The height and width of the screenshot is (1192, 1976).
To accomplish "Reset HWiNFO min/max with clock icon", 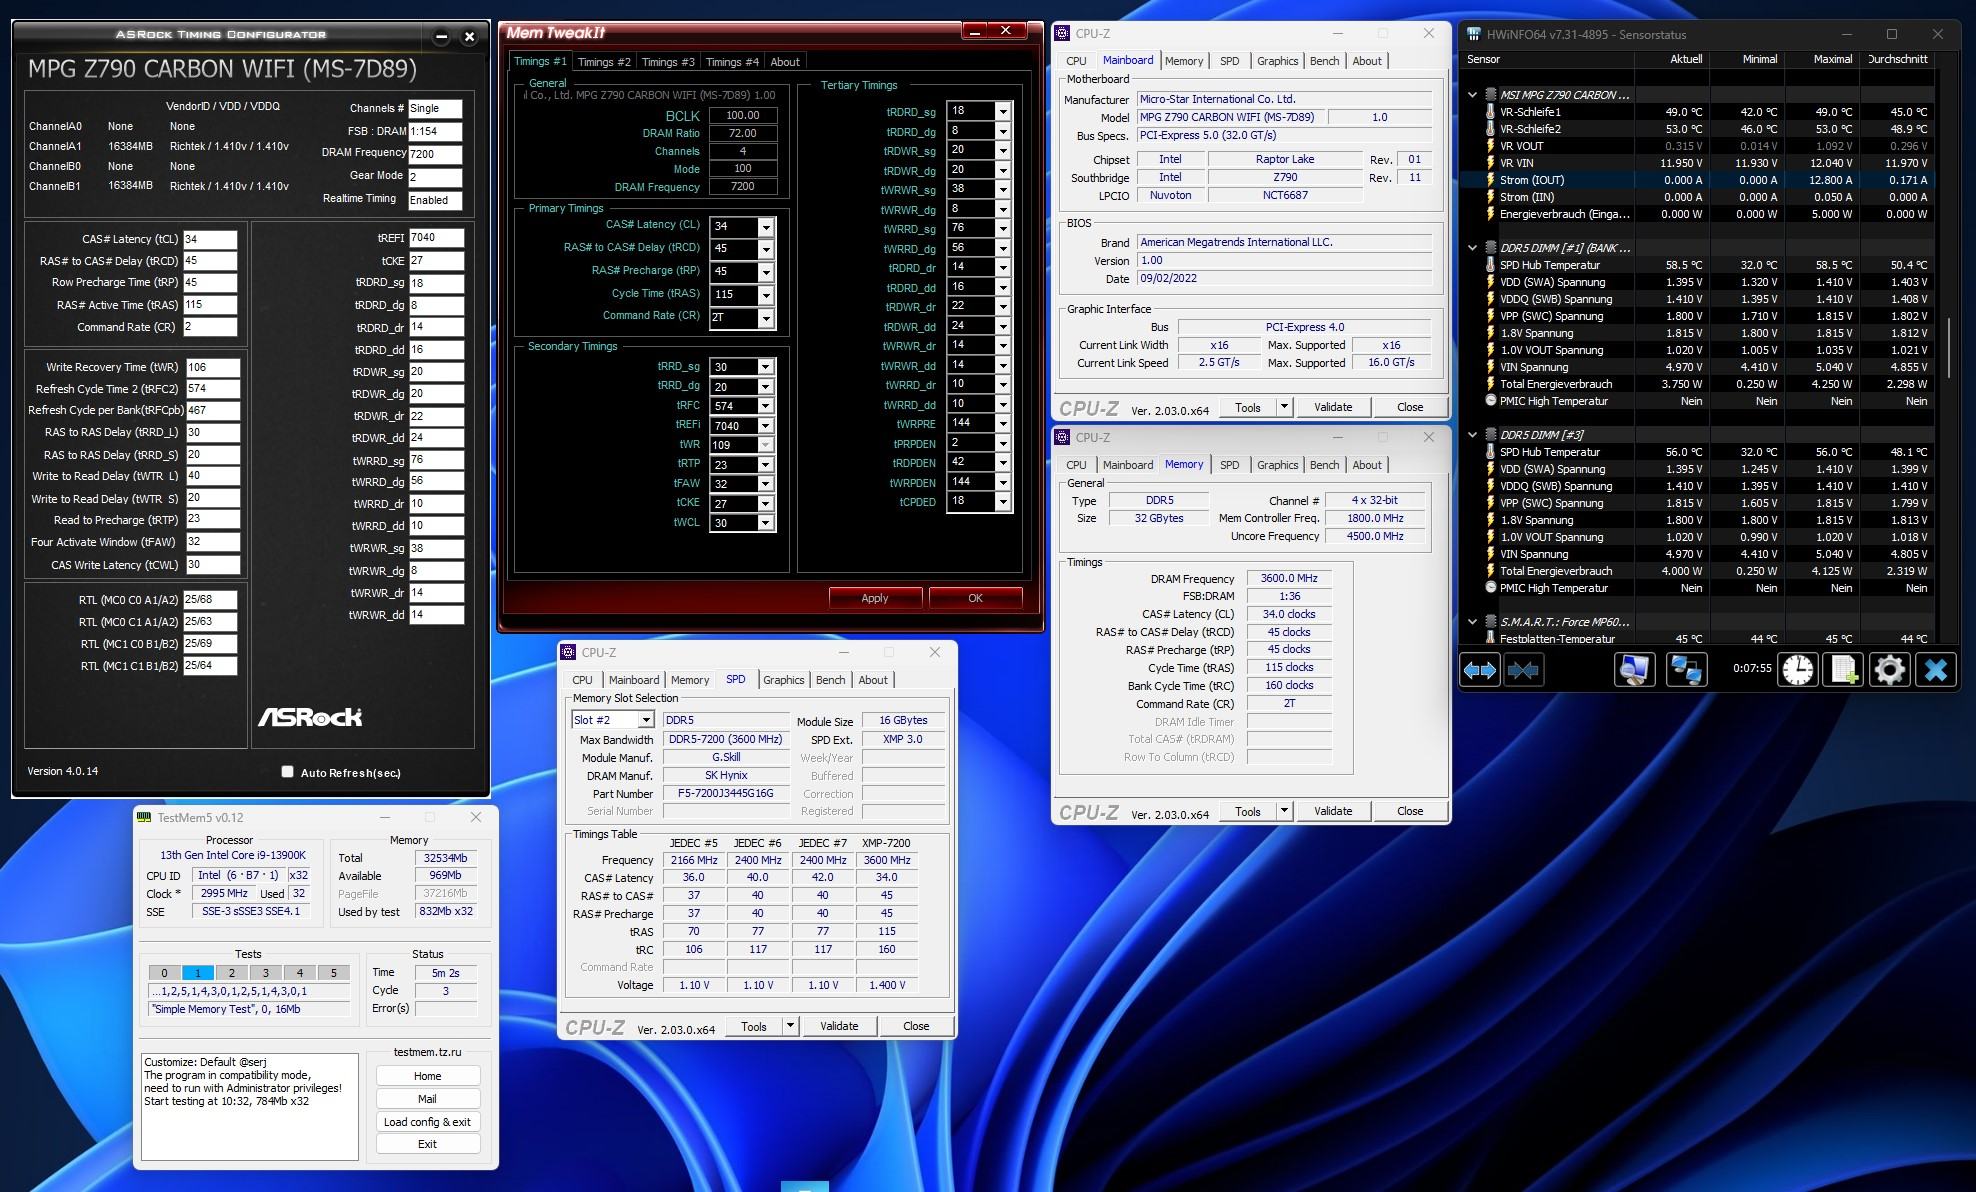I will tap(1797, 670).
